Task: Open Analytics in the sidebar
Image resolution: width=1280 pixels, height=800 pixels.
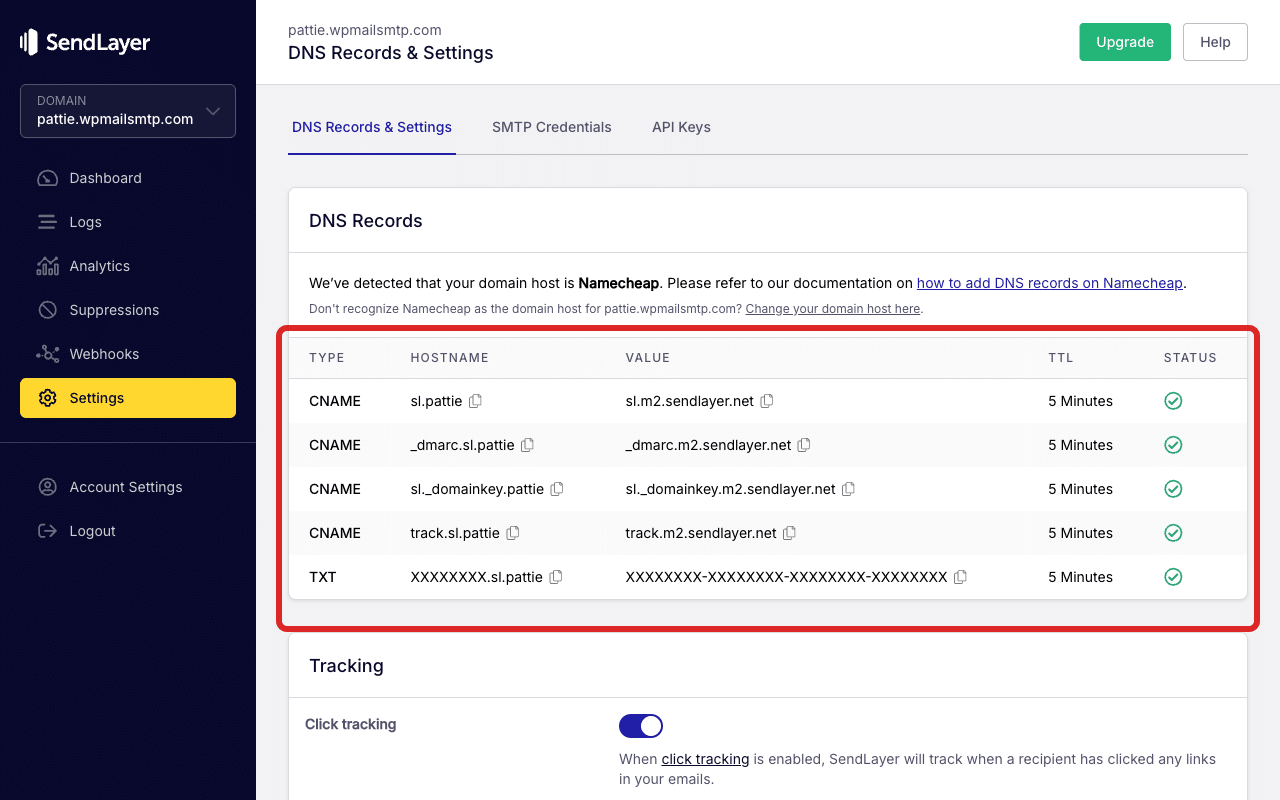Action: (x=128, y=266)
